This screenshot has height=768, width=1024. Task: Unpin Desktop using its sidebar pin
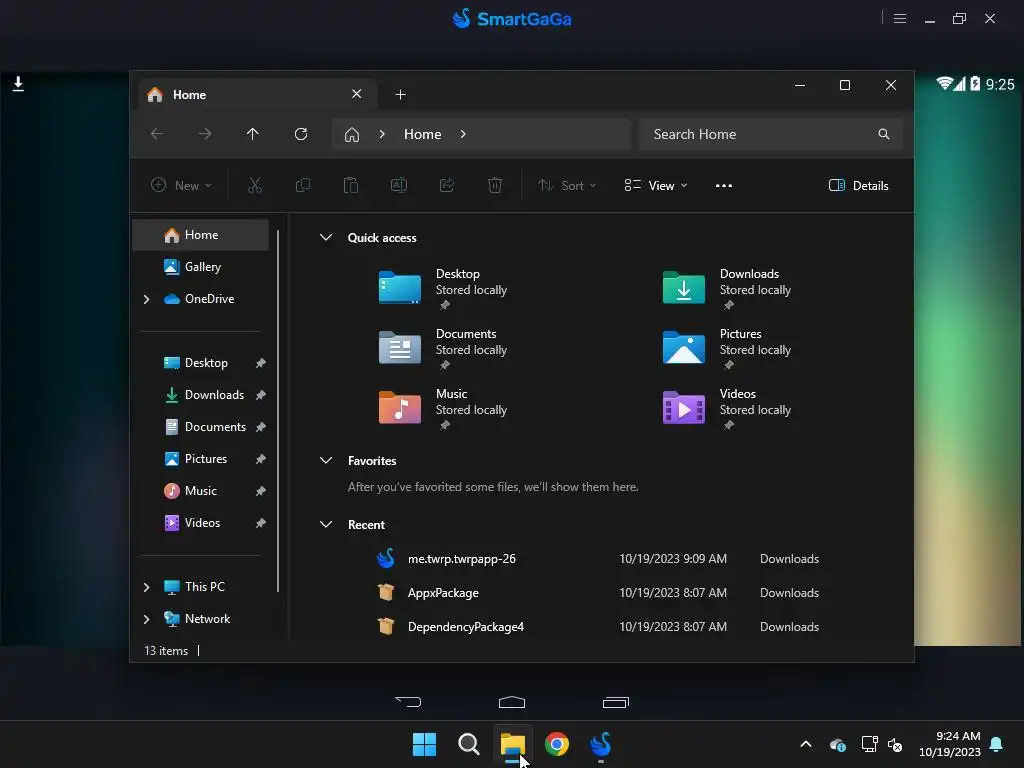coord(261,362)
